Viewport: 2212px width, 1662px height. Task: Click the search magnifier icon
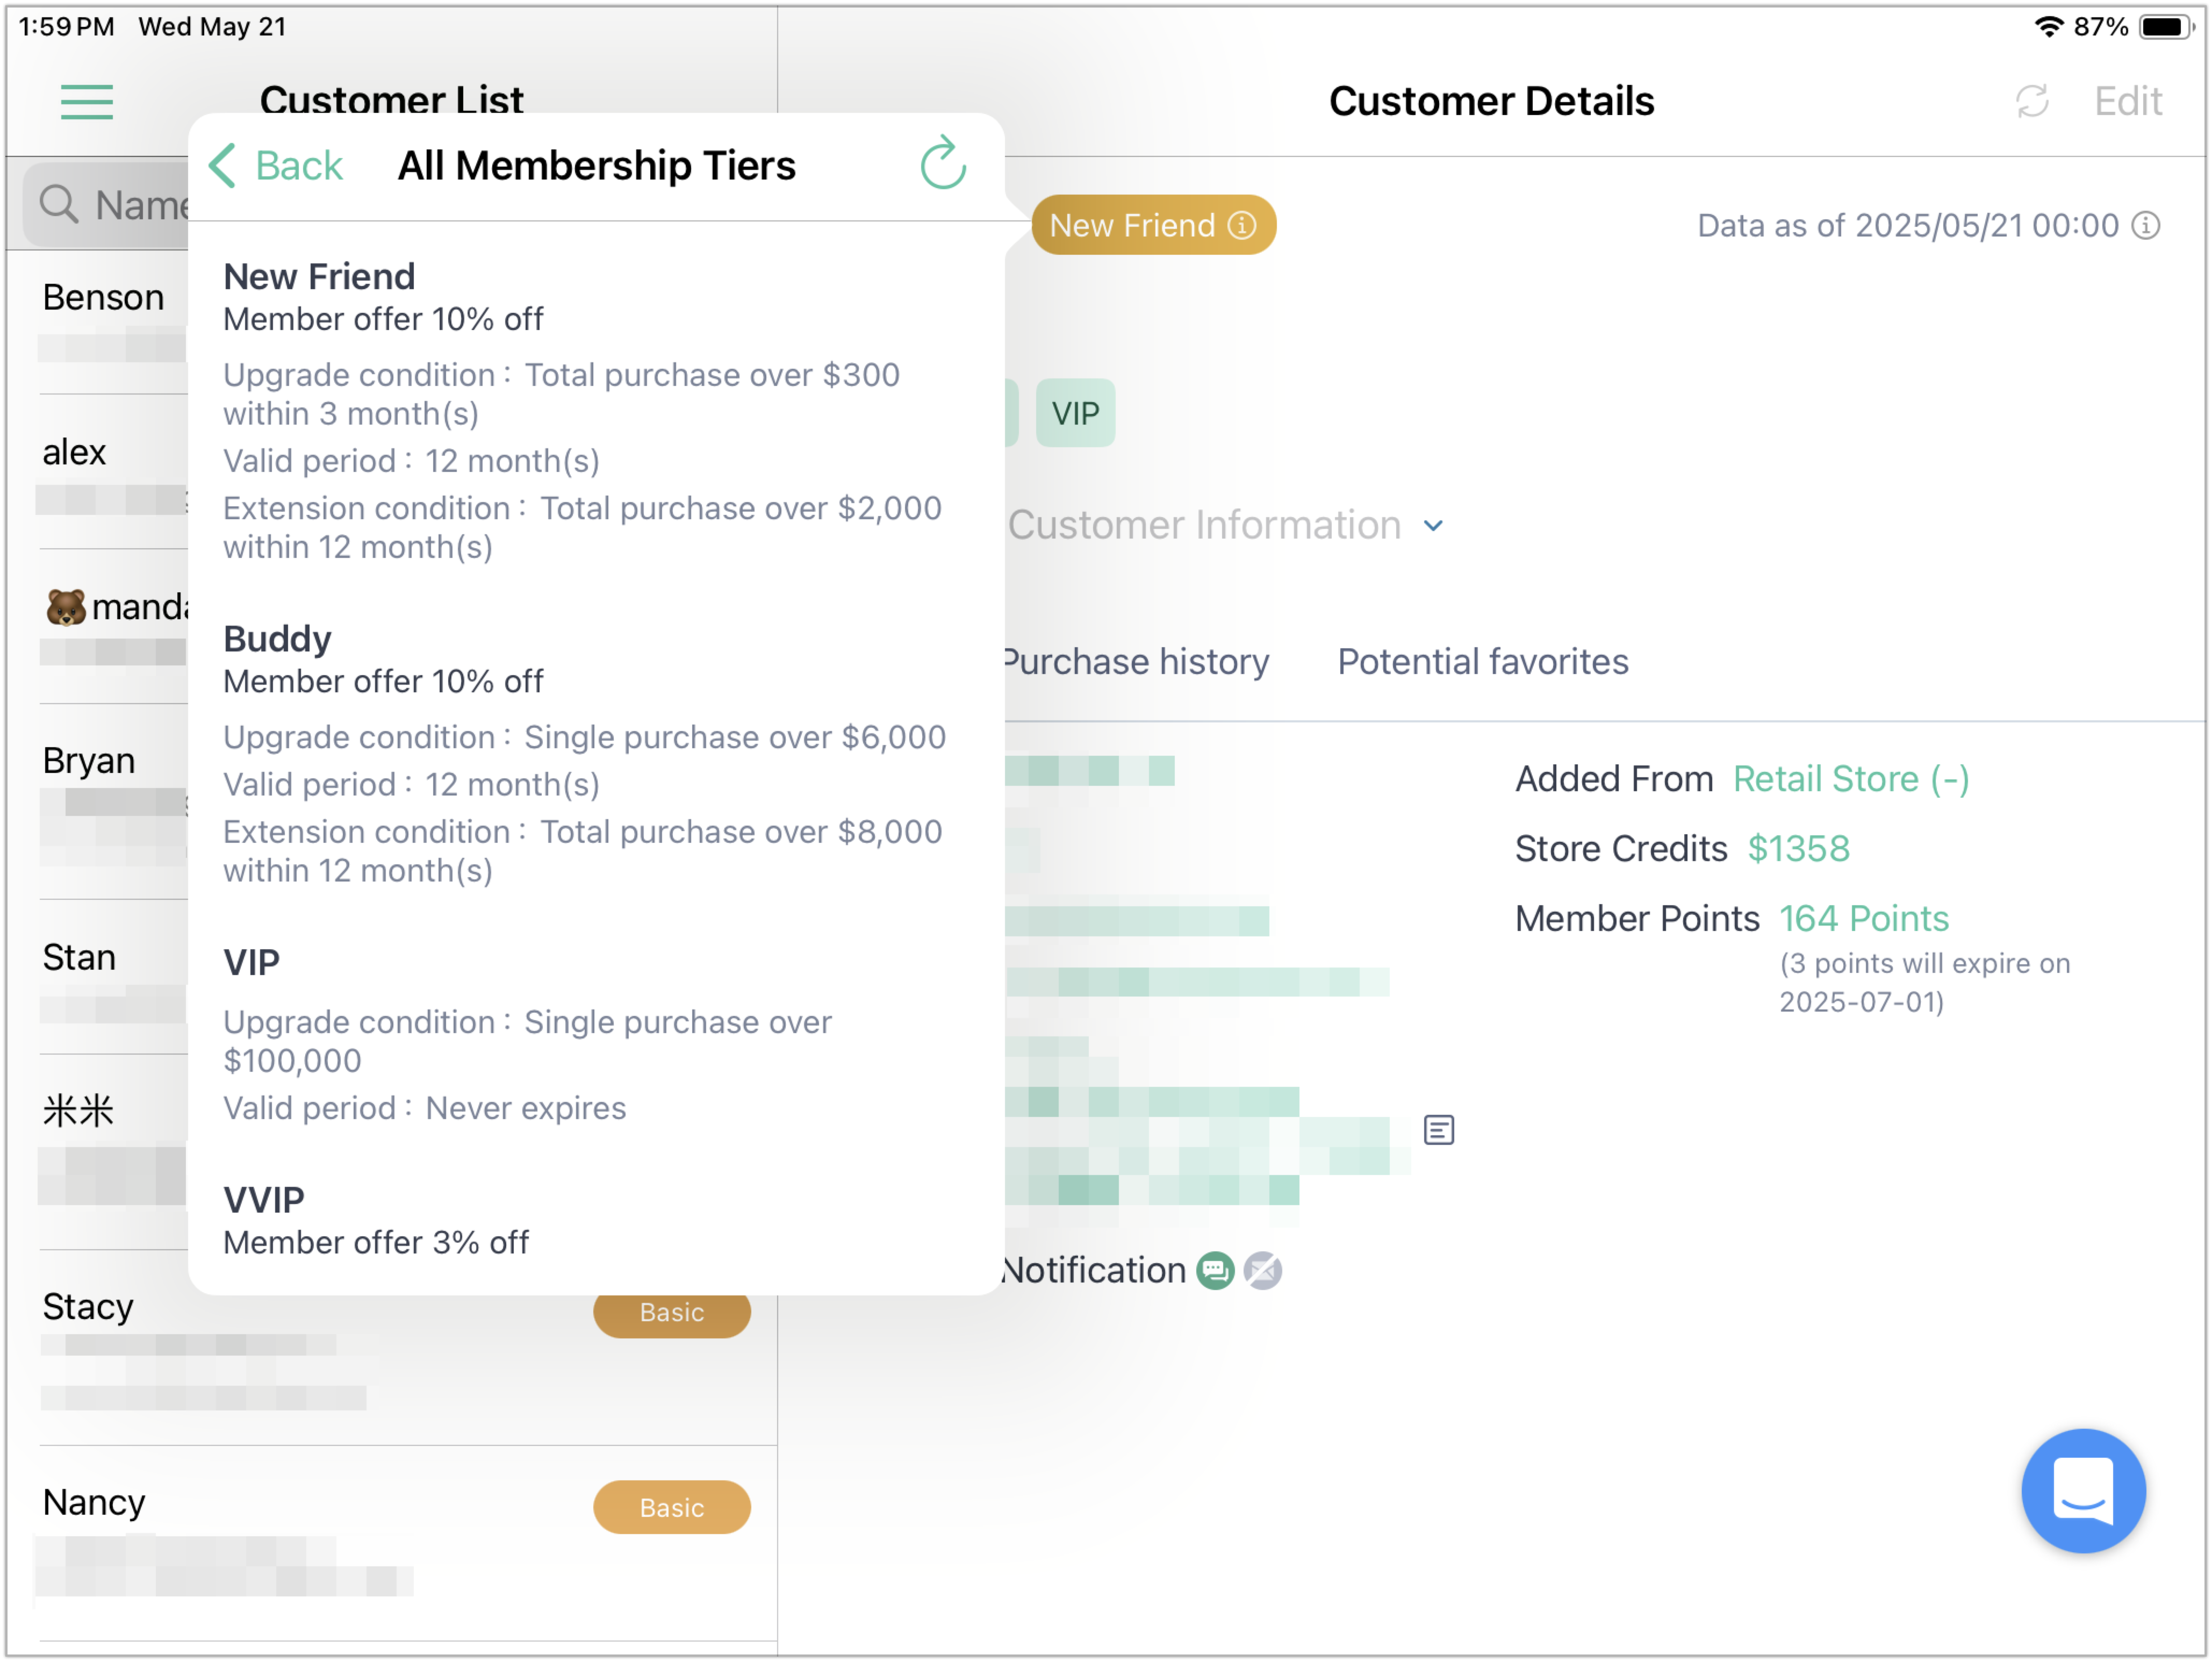[59, 204]
